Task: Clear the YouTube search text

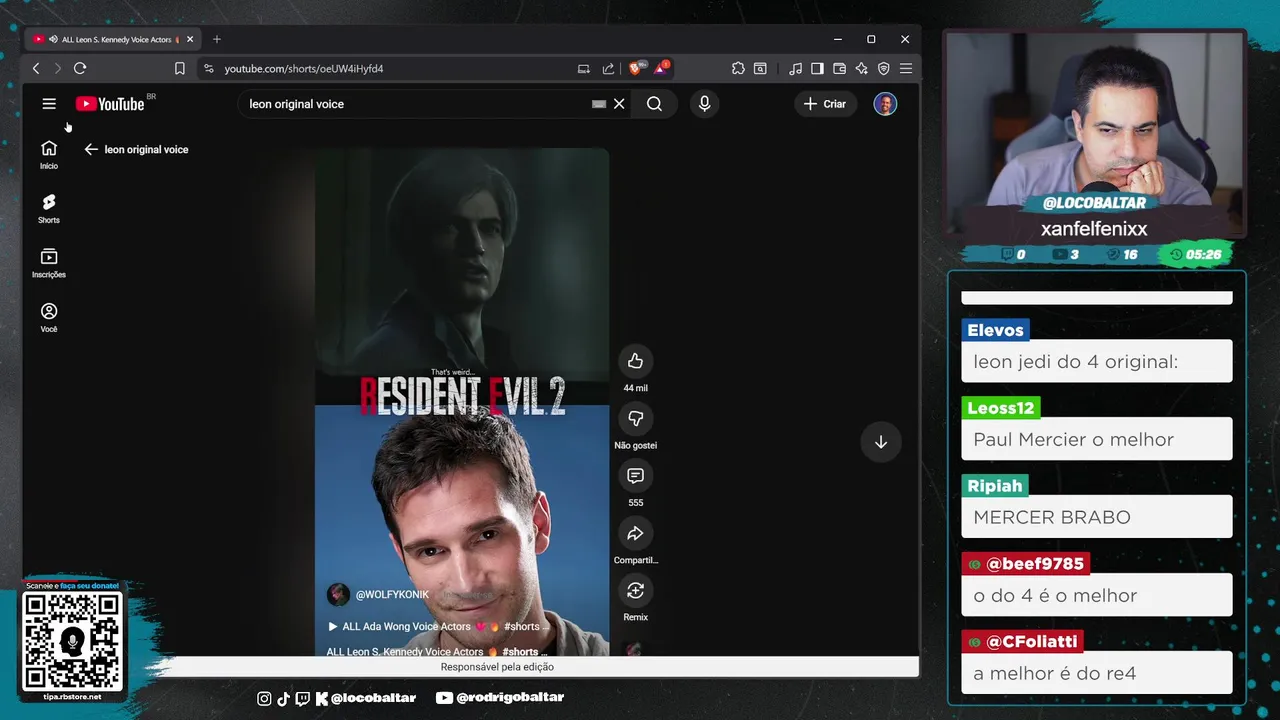Action: click(619, 104)
